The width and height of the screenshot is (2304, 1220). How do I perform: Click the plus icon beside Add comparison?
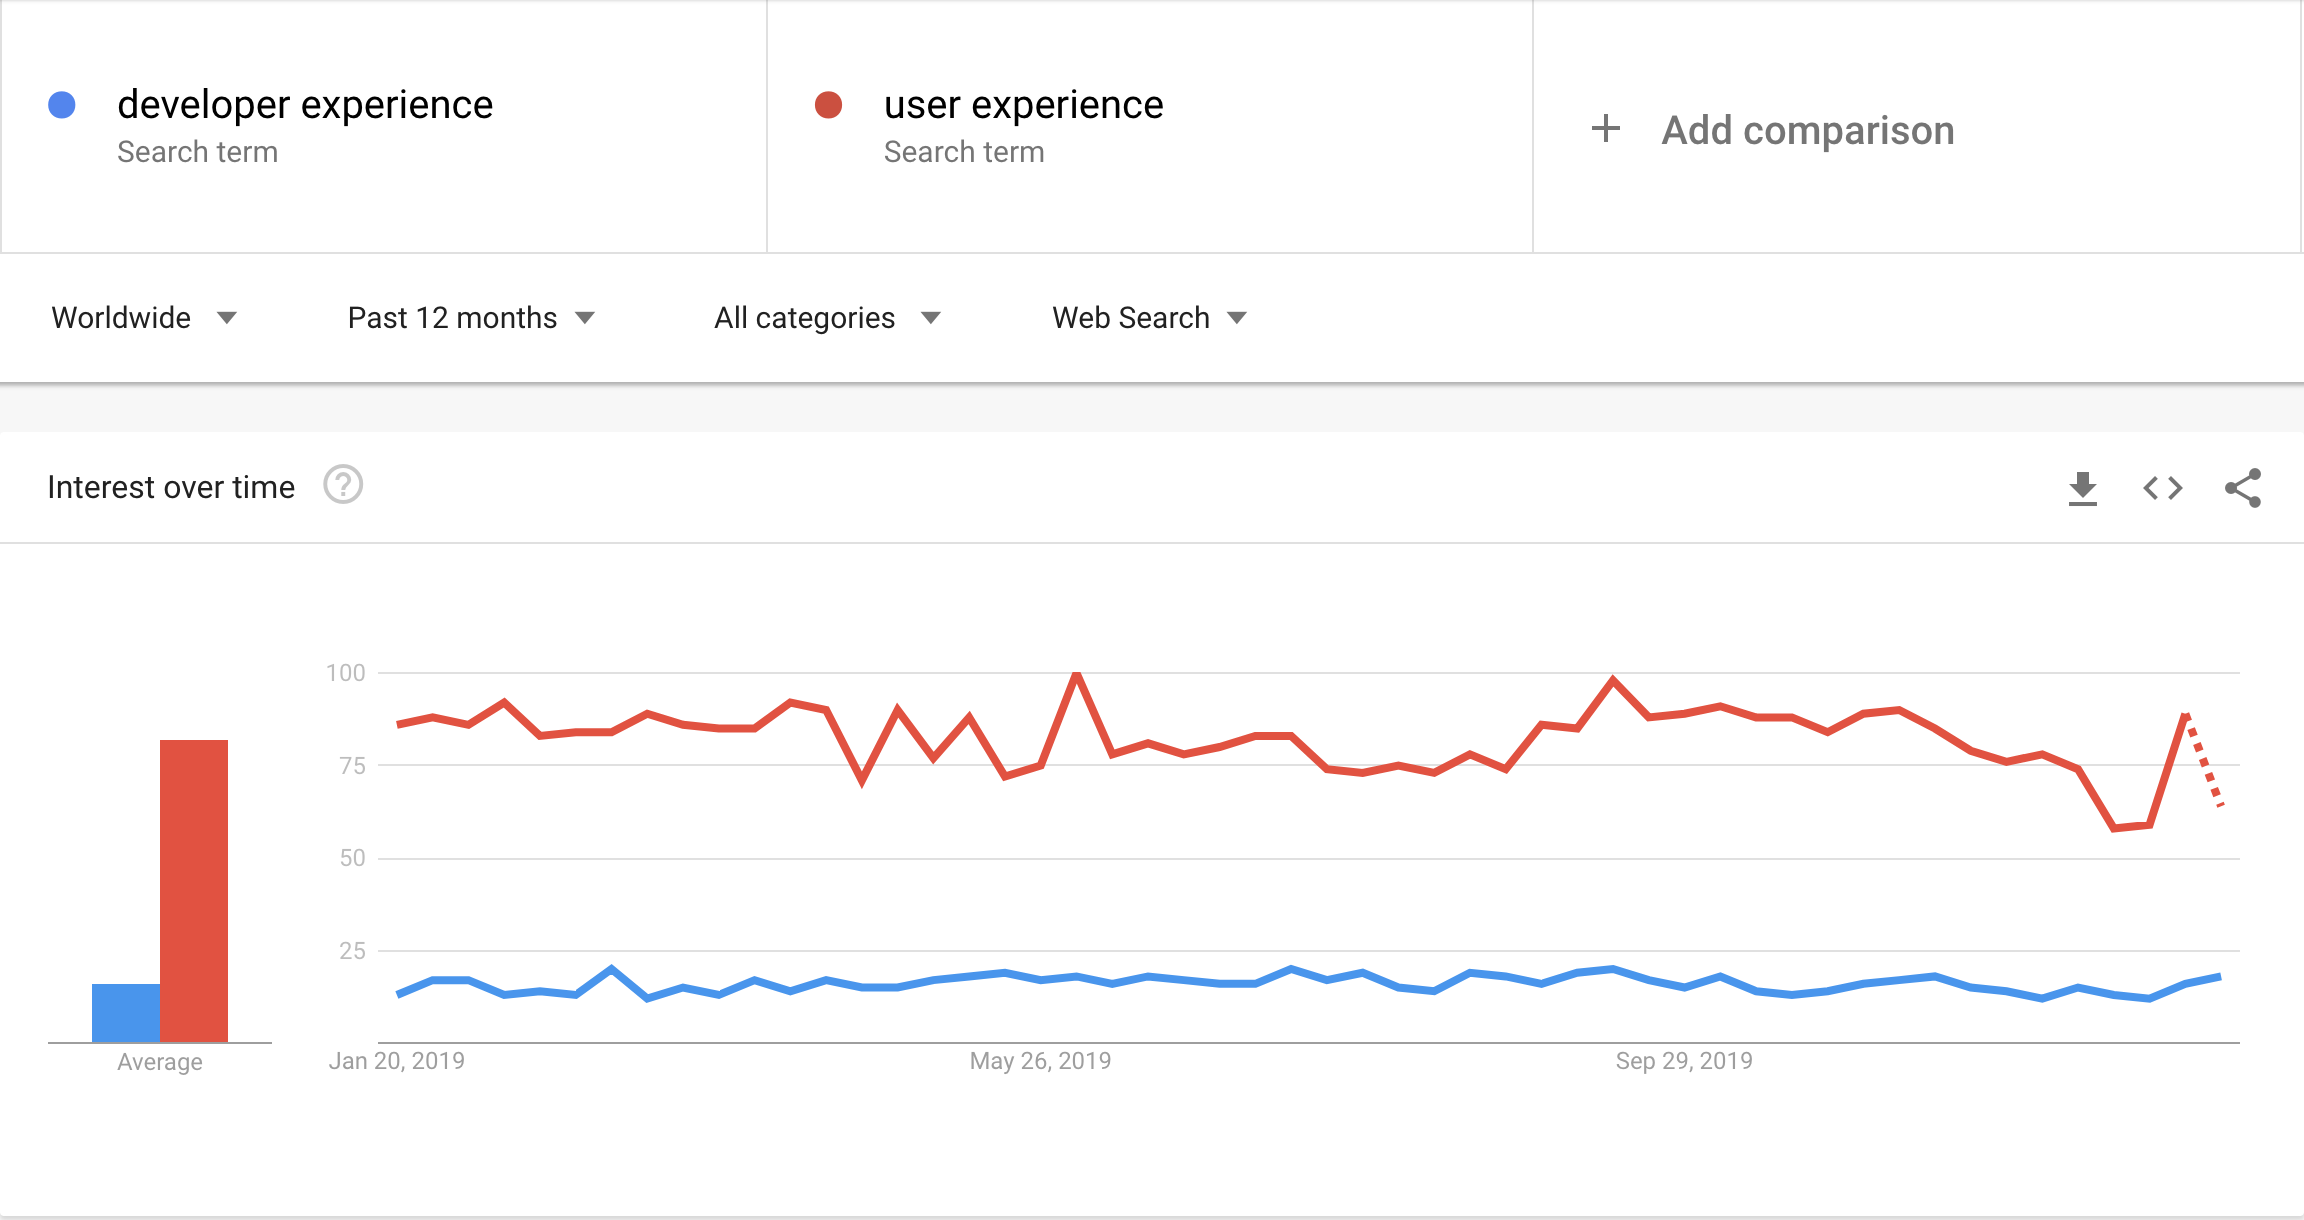[x=1606, y=129]
